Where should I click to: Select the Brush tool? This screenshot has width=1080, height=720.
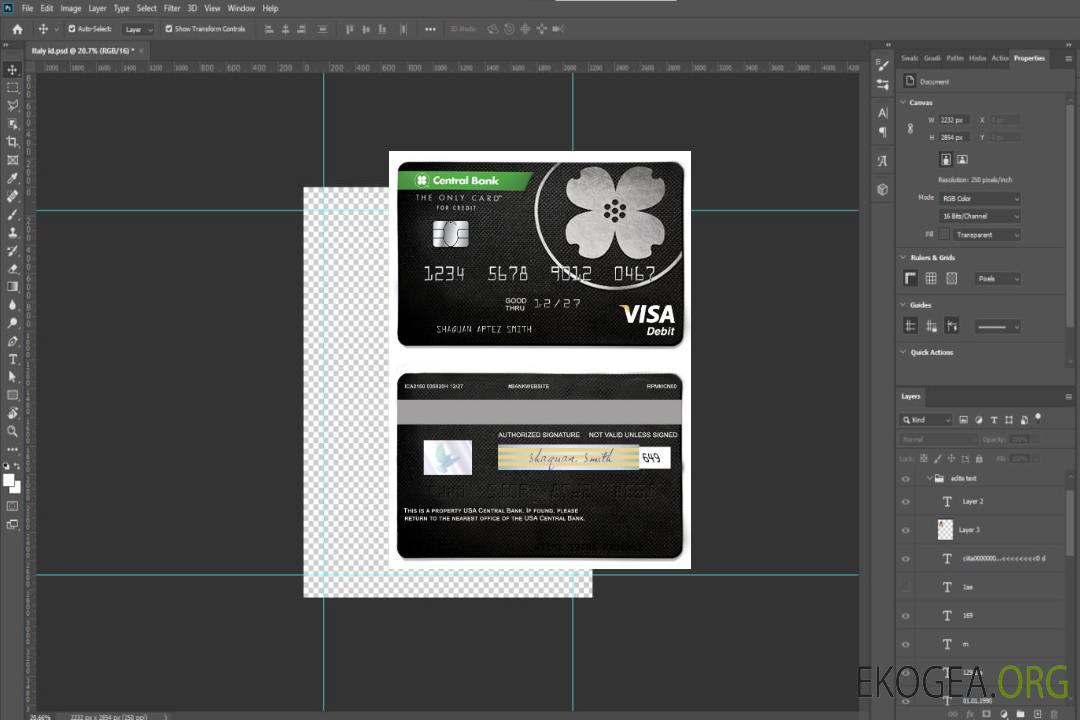pos(12,214)
